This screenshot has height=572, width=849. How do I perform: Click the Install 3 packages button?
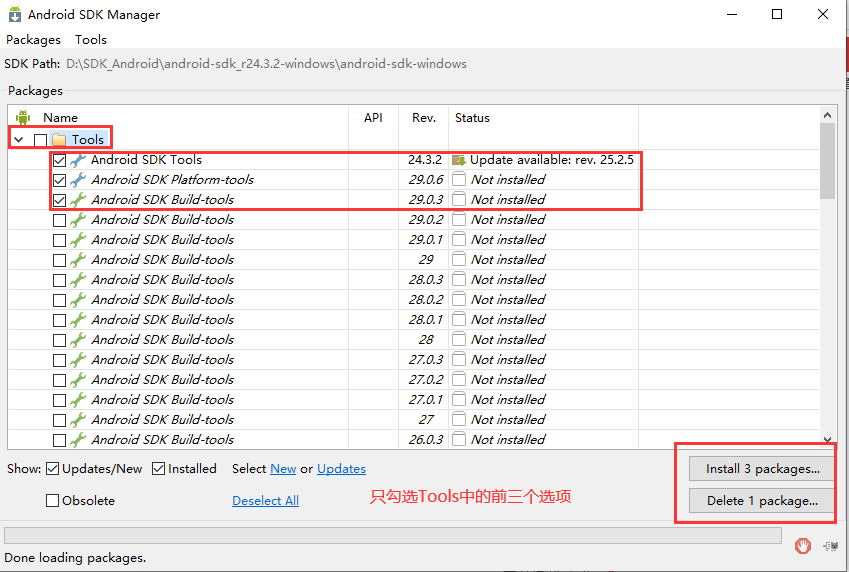pos(762,469)
